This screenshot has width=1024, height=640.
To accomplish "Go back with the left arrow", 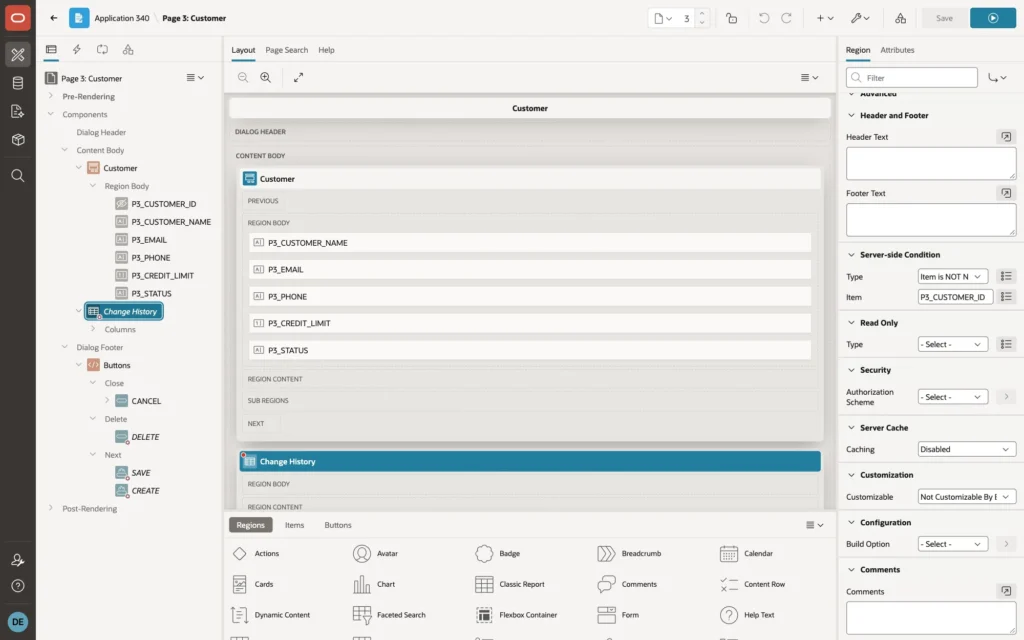I will (x=54, y=18).
